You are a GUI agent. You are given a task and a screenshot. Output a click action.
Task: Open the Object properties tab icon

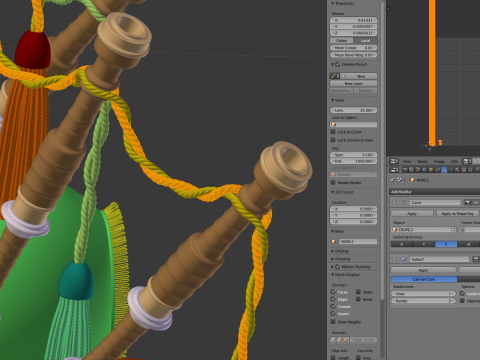pyautogui.click(x=431, y=170)
